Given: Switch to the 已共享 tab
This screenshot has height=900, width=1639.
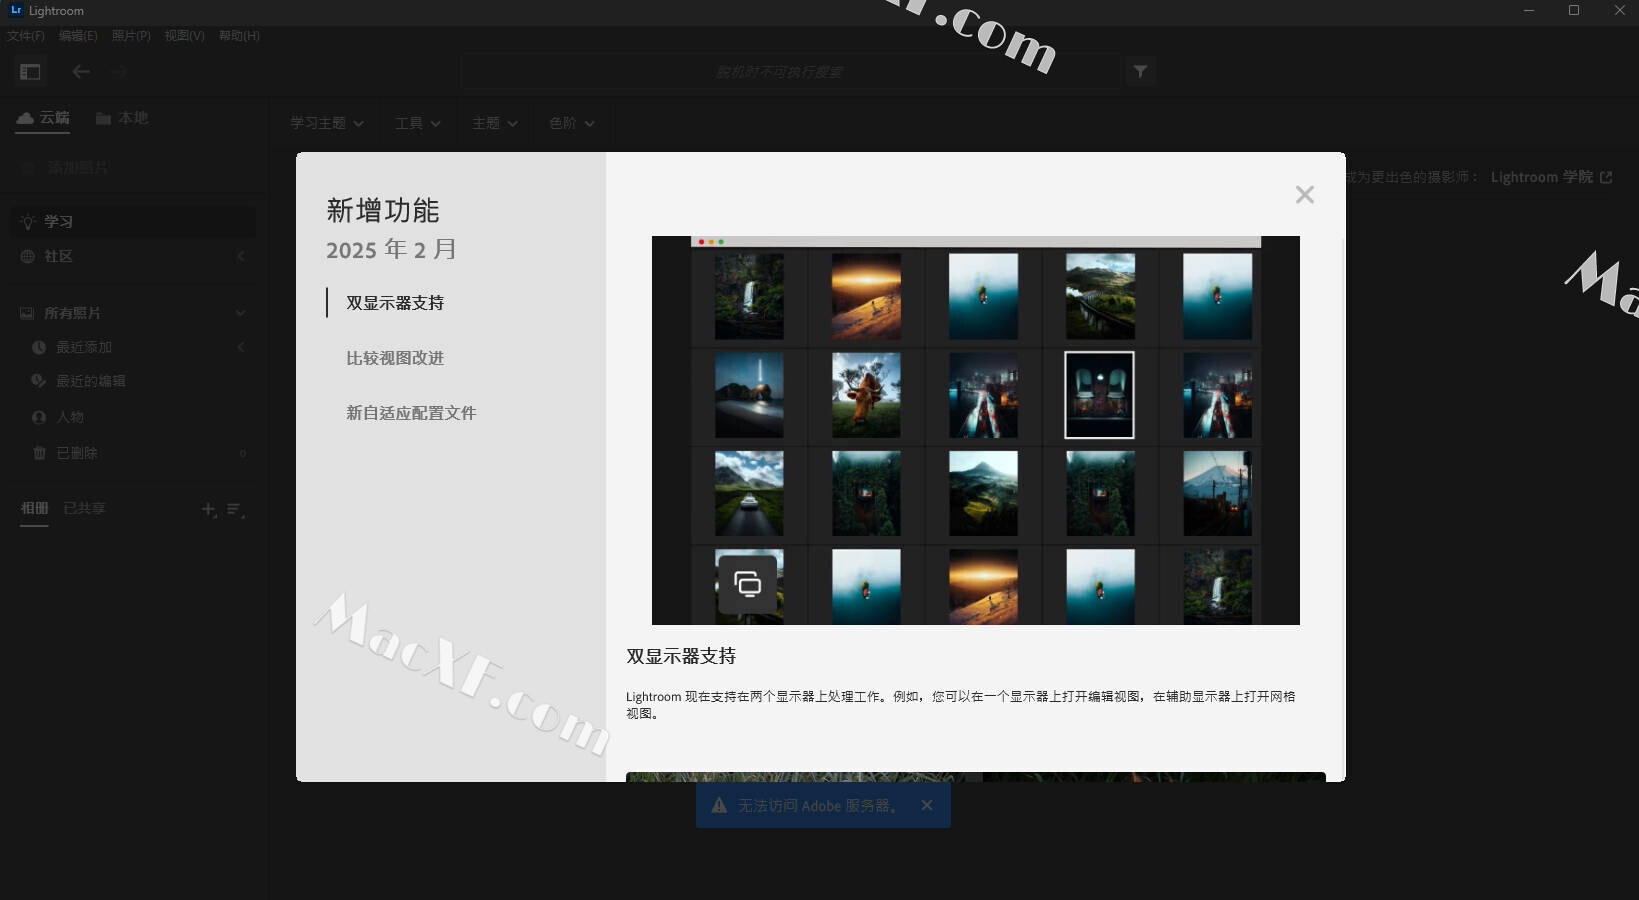Looking at the screenshot, I should [84, 508].
